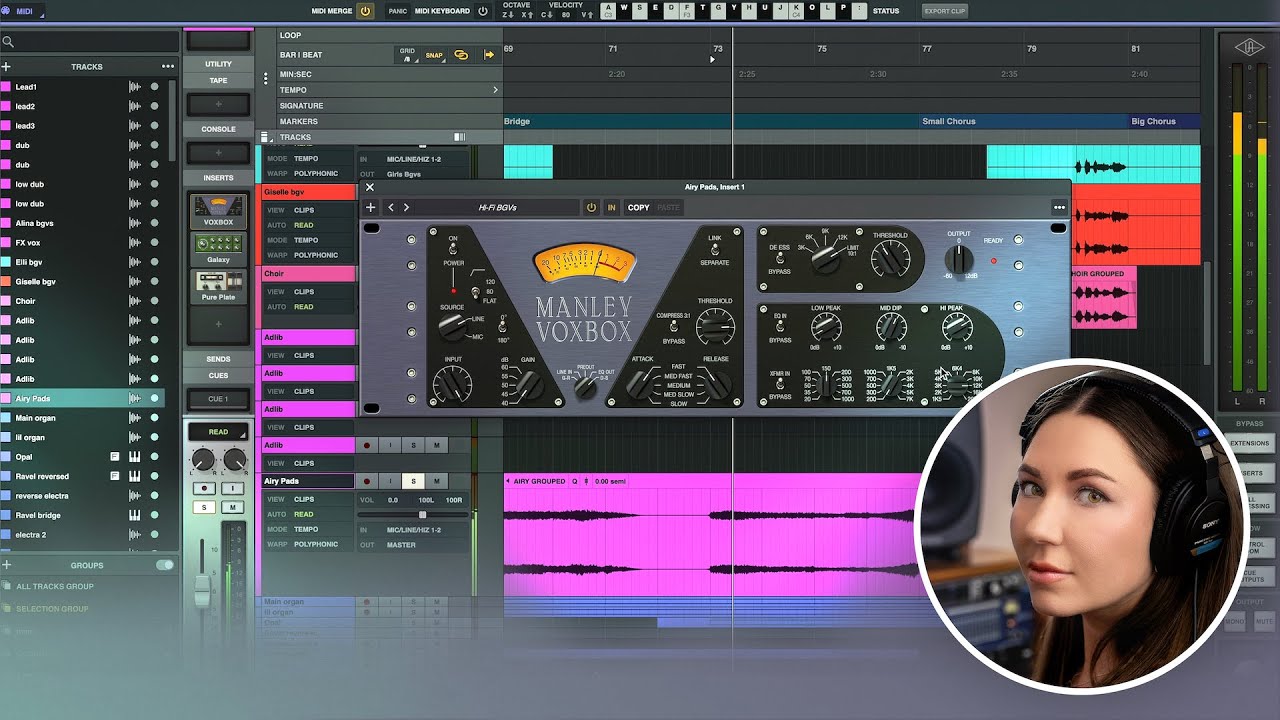The image size is (1280, 720).
Task: Click the TRACKS header layout icon
Action: tap(460, 137)
